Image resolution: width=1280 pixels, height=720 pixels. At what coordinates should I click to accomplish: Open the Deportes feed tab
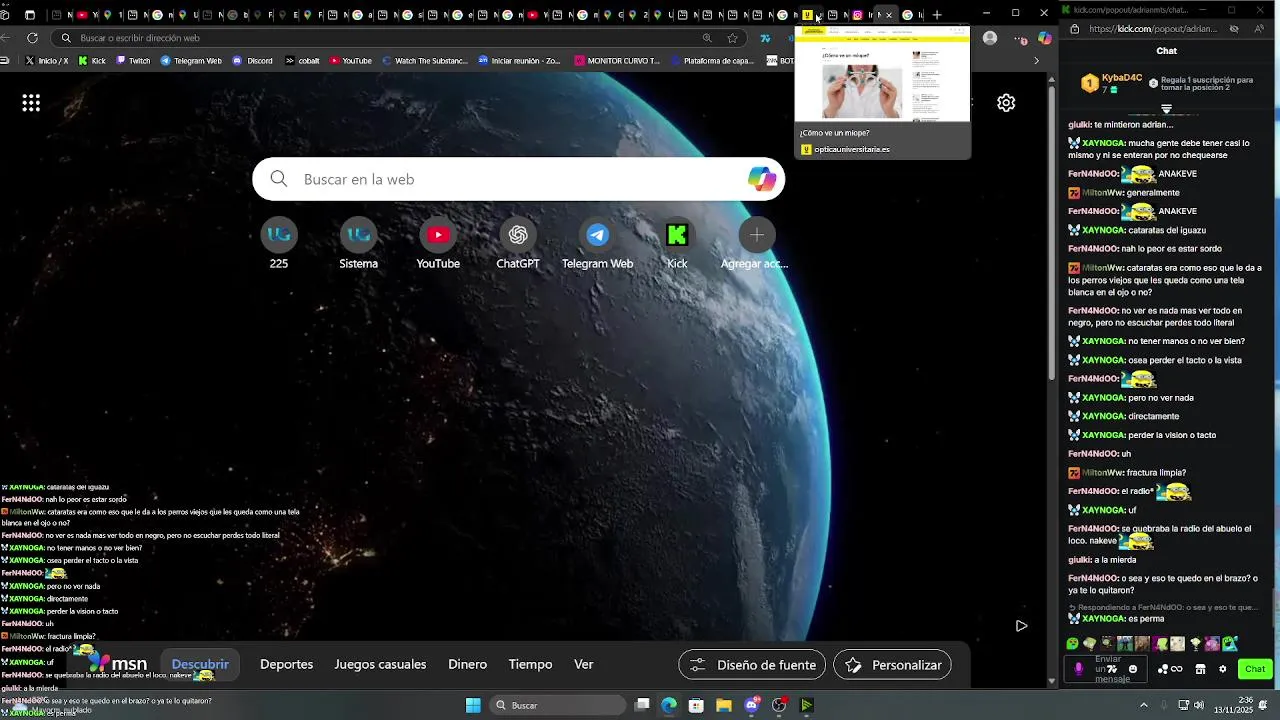pyautogui.click(x=286, y=664)
